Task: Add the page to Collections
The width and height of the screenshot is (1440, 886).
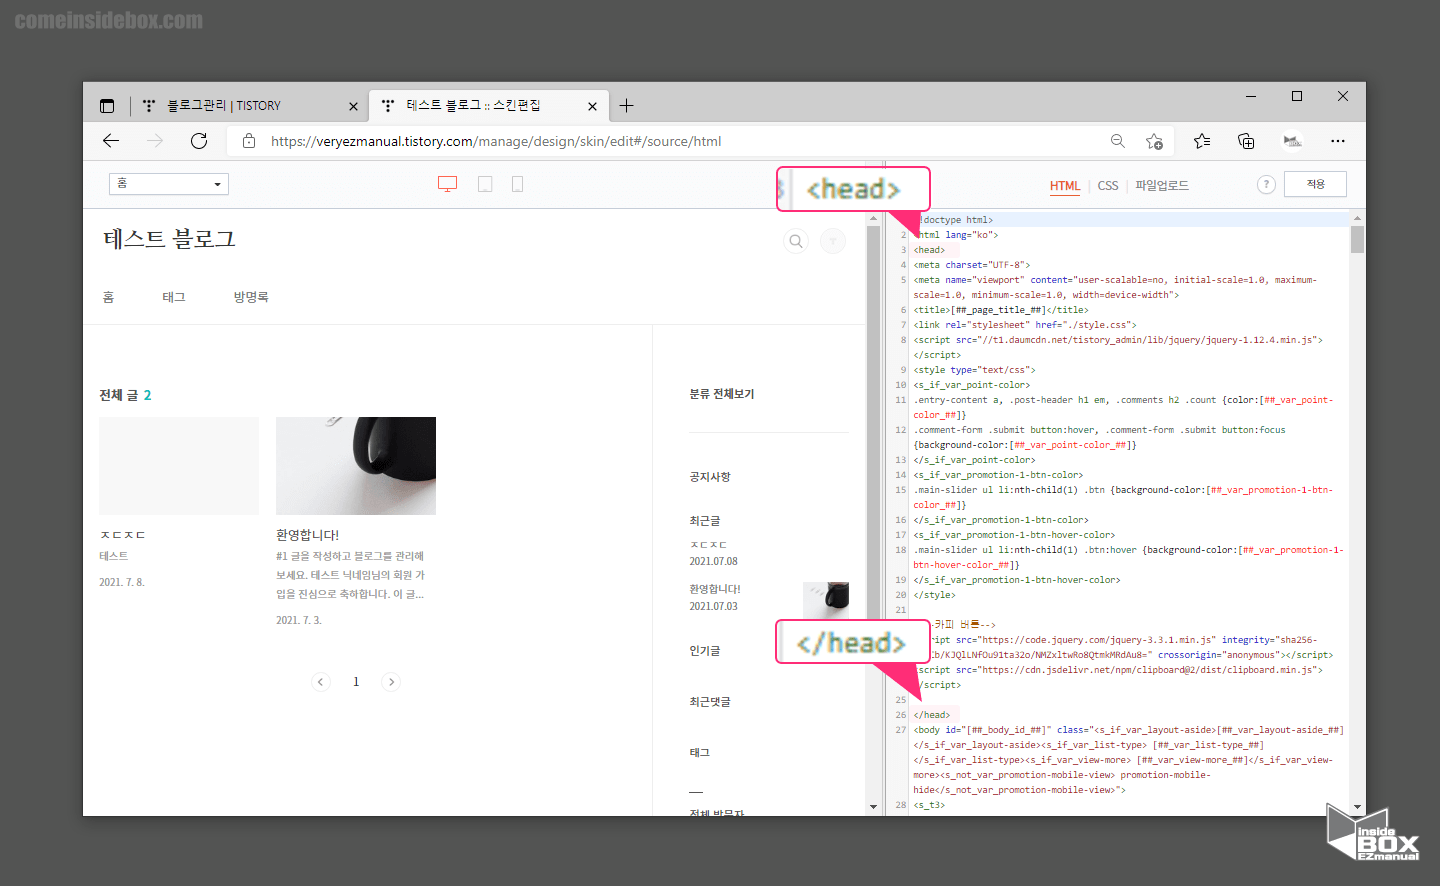Action: coord(1246,141)
